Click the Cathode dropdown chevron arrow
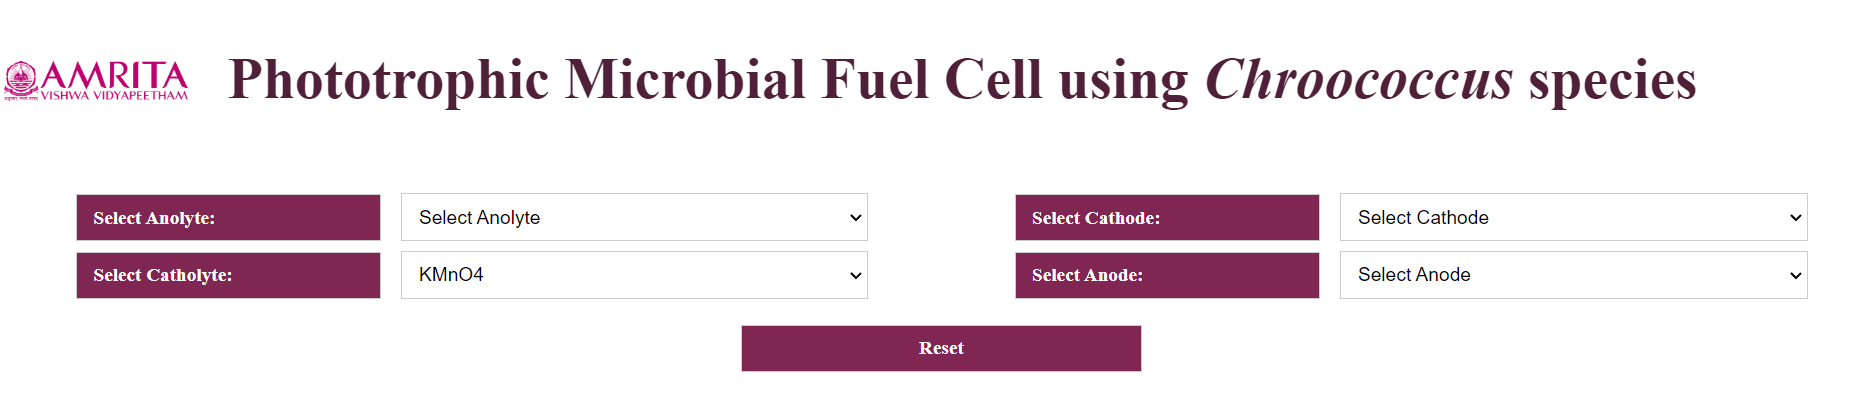Image resolution: width=1857 pixels, height=409 pixels. (1796, 218)
